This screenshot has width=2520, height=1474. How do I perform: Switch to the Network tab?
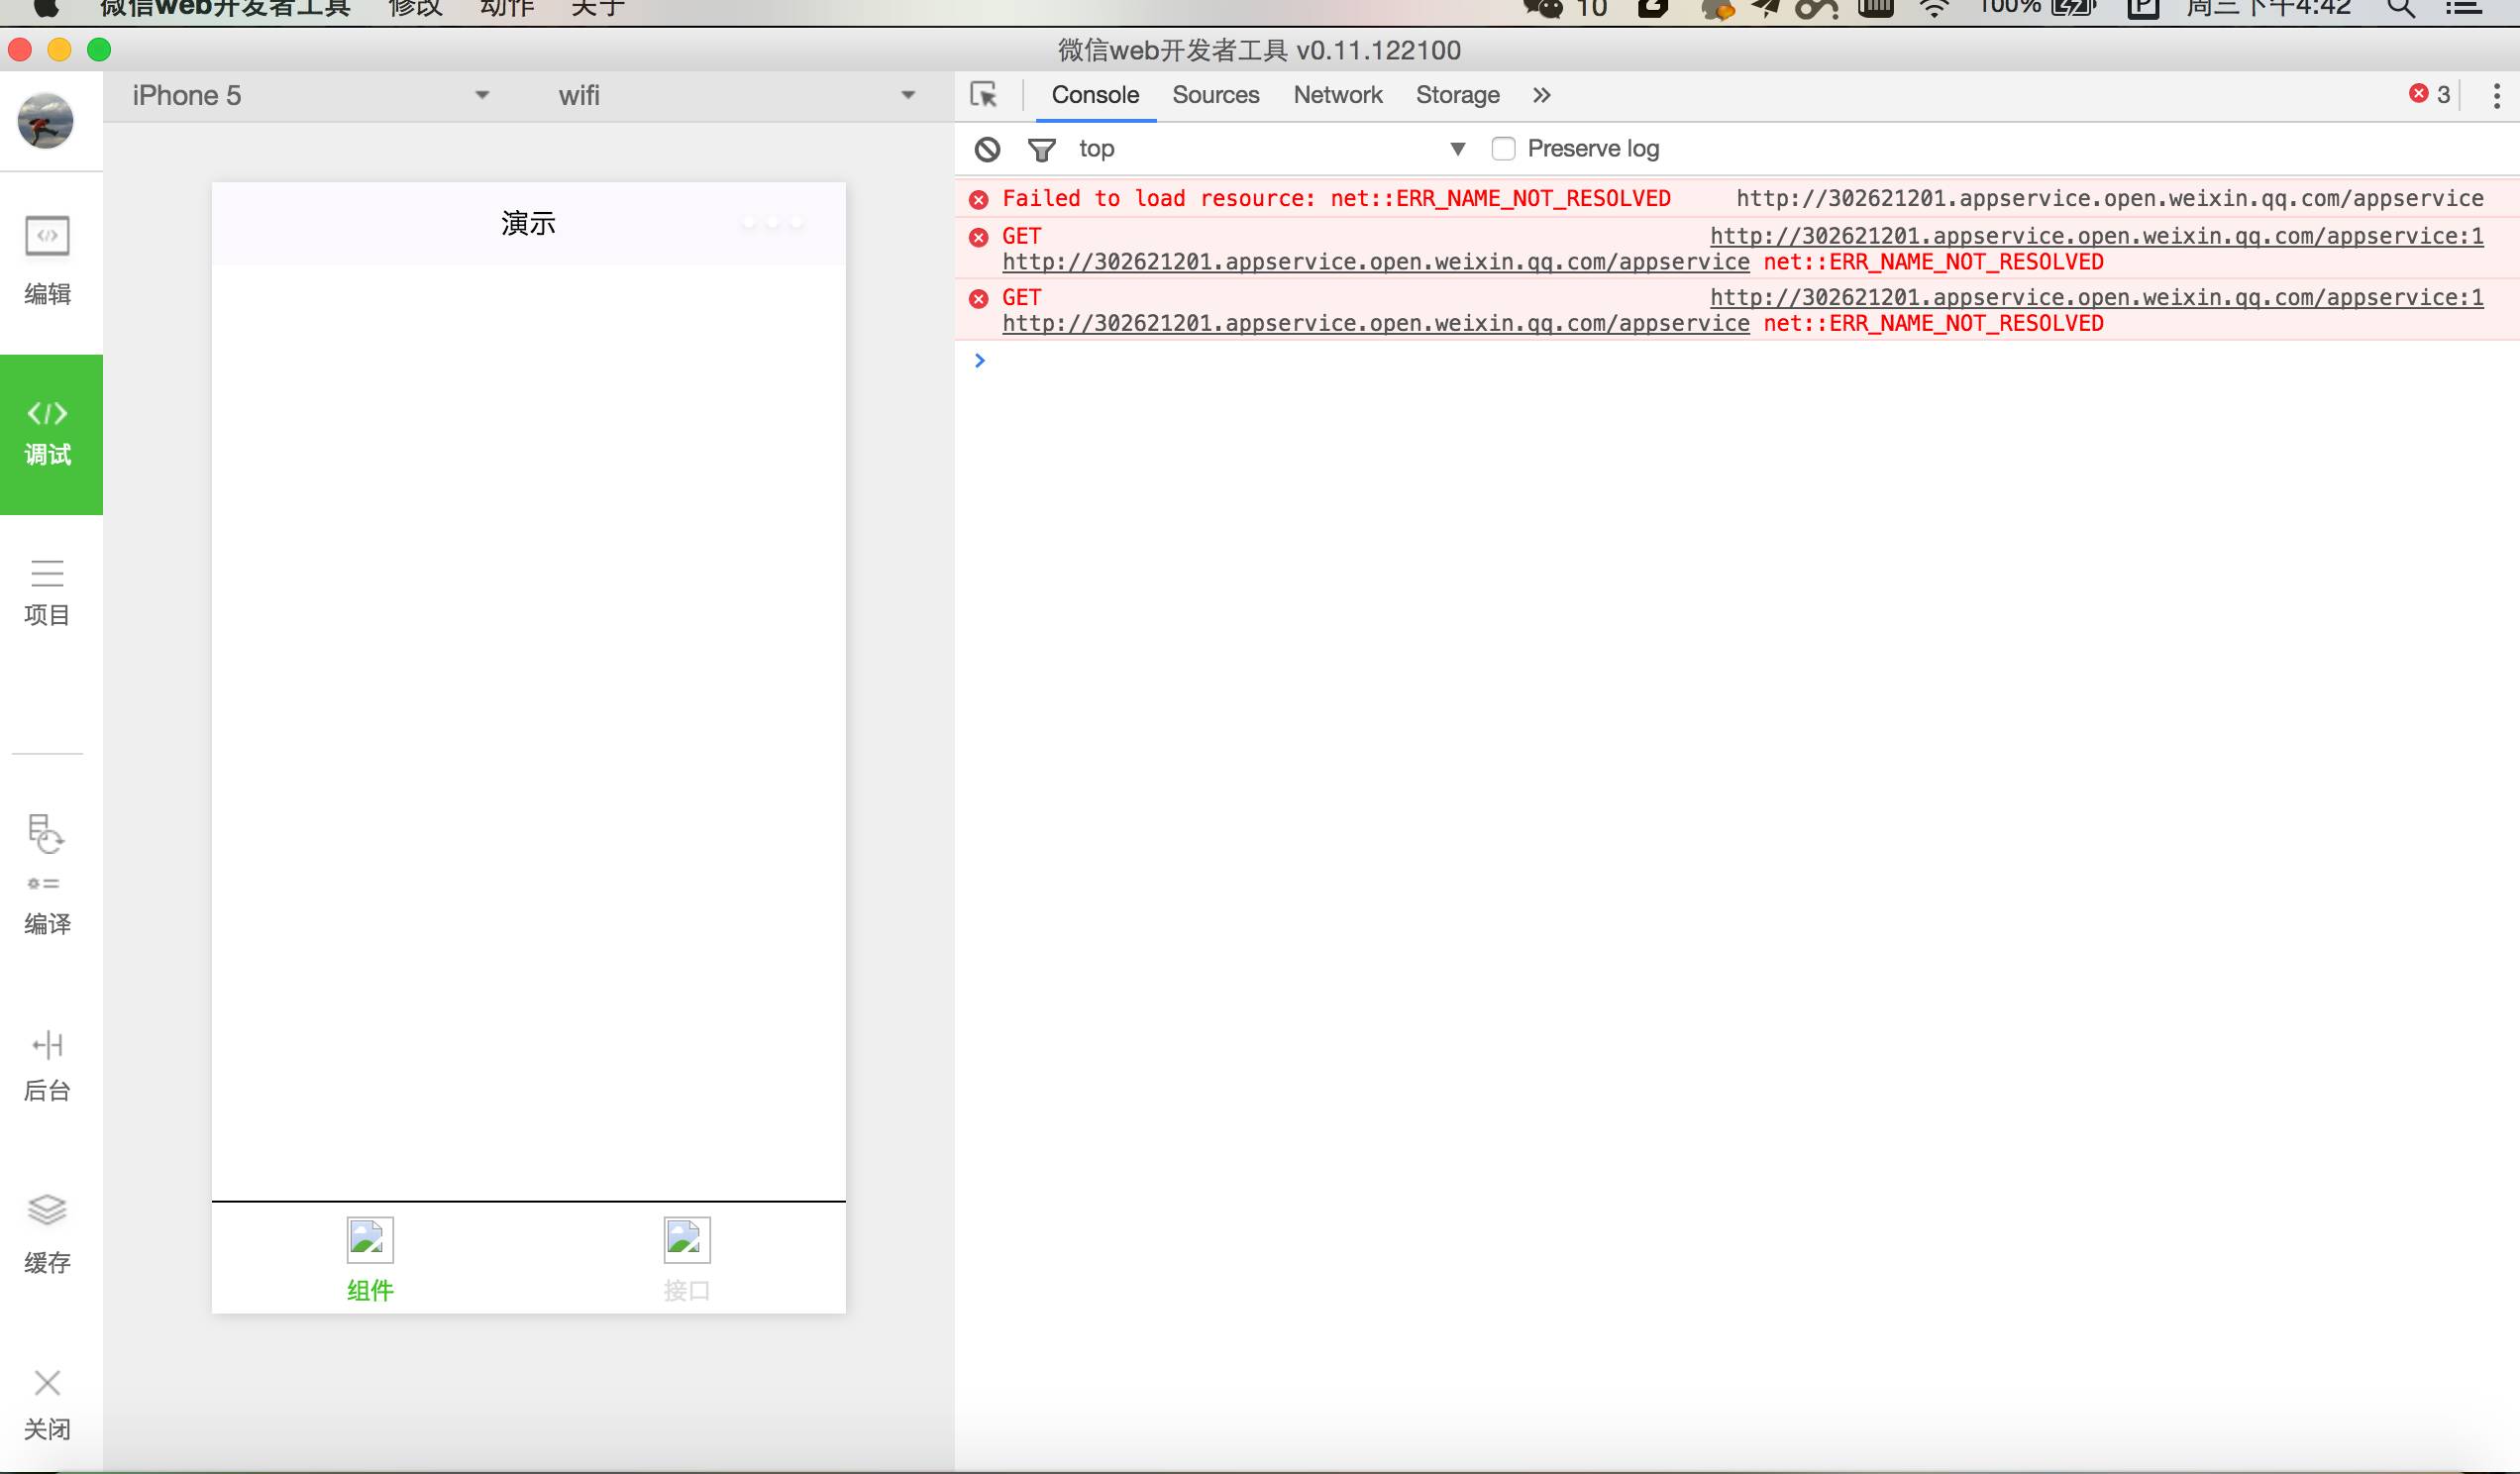click(x=1337, y=95)
